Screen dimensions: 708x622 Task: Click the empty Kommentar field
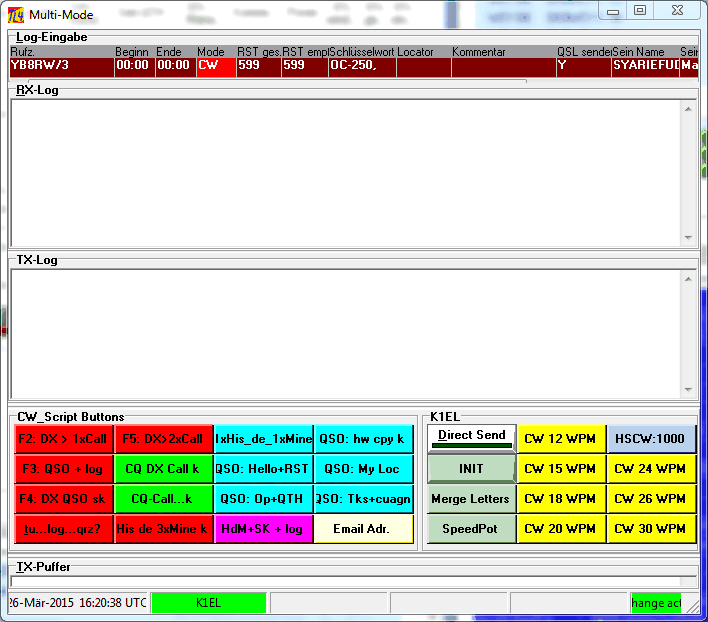(x=504, y=67)
